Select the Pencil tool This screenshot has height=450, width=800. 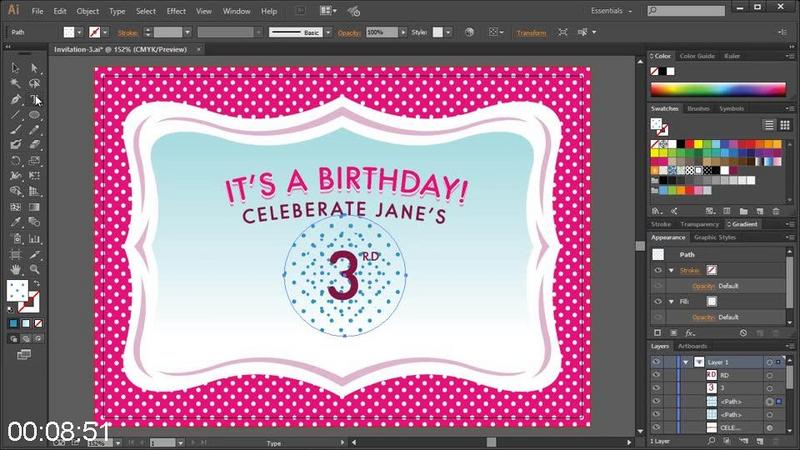point(34,130)
